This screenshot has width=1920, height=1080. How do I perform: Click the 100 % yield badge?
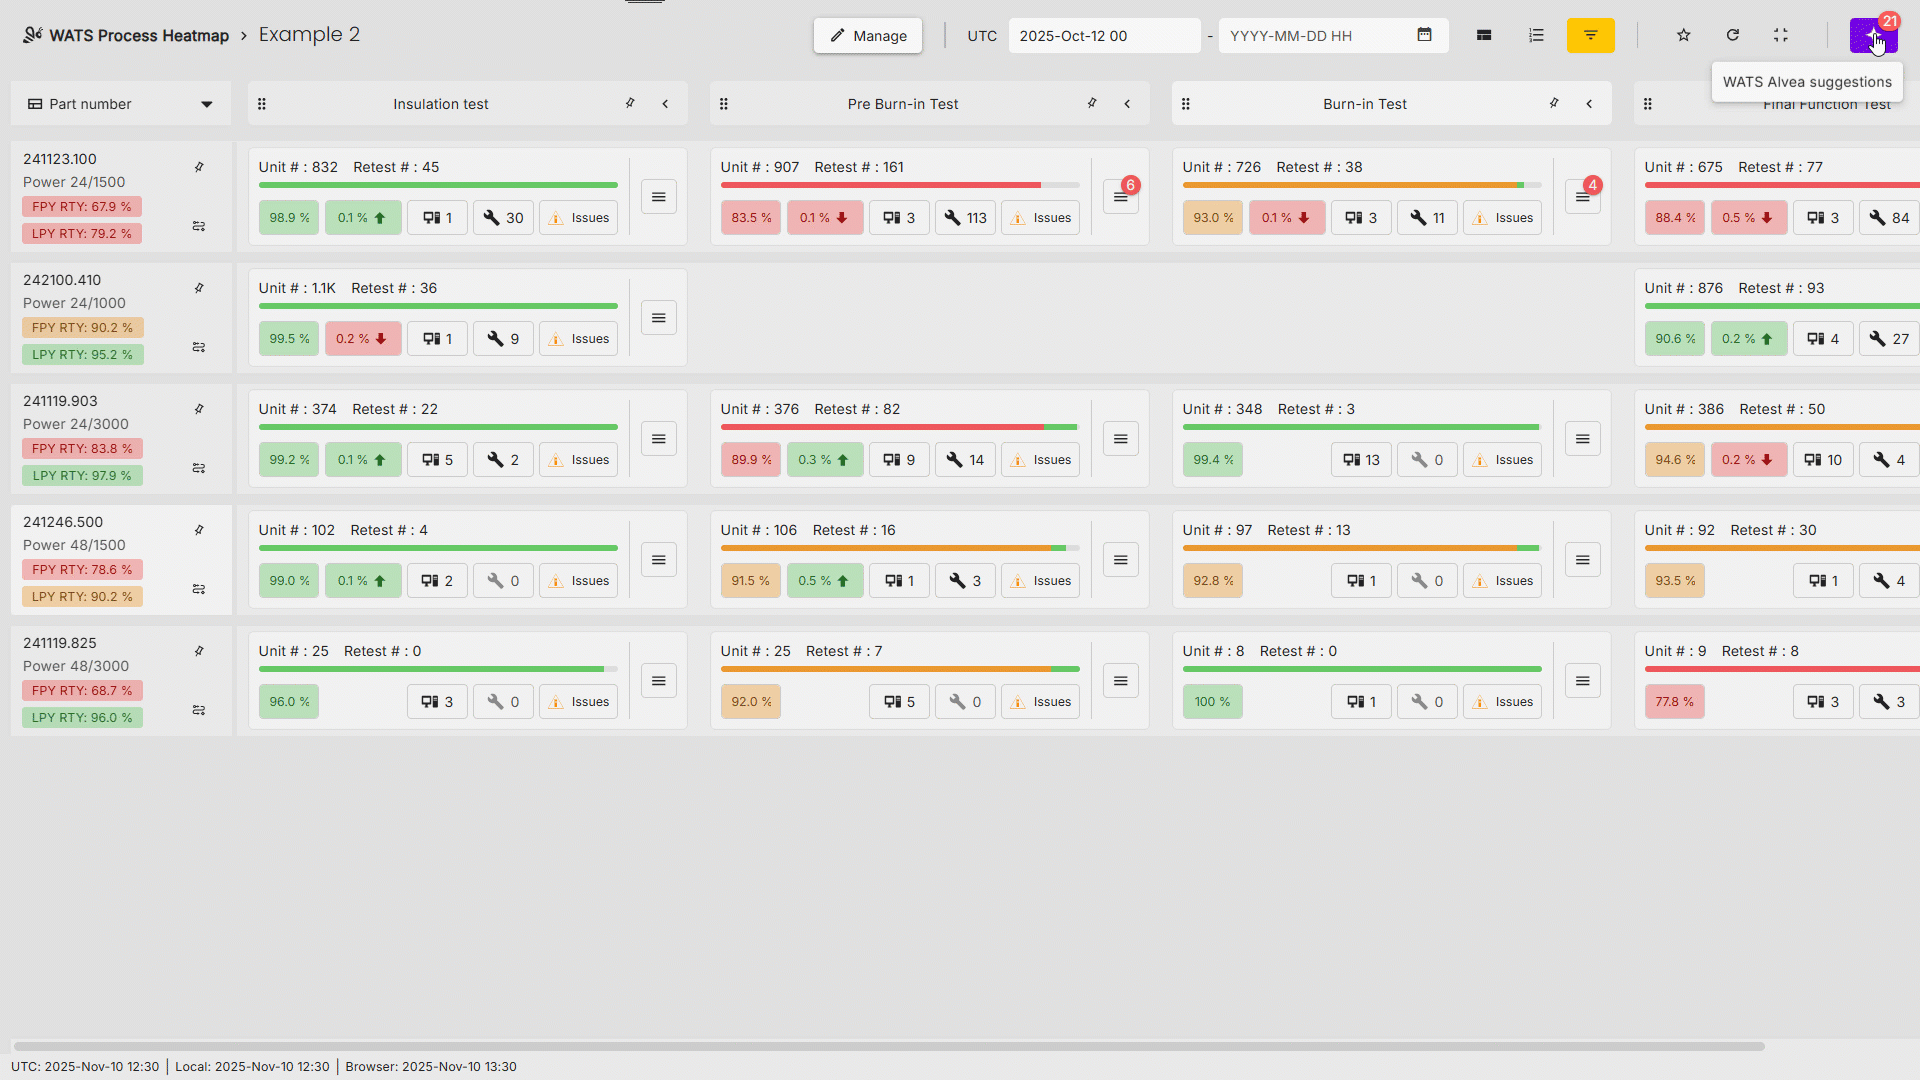tap(1213, 702)
